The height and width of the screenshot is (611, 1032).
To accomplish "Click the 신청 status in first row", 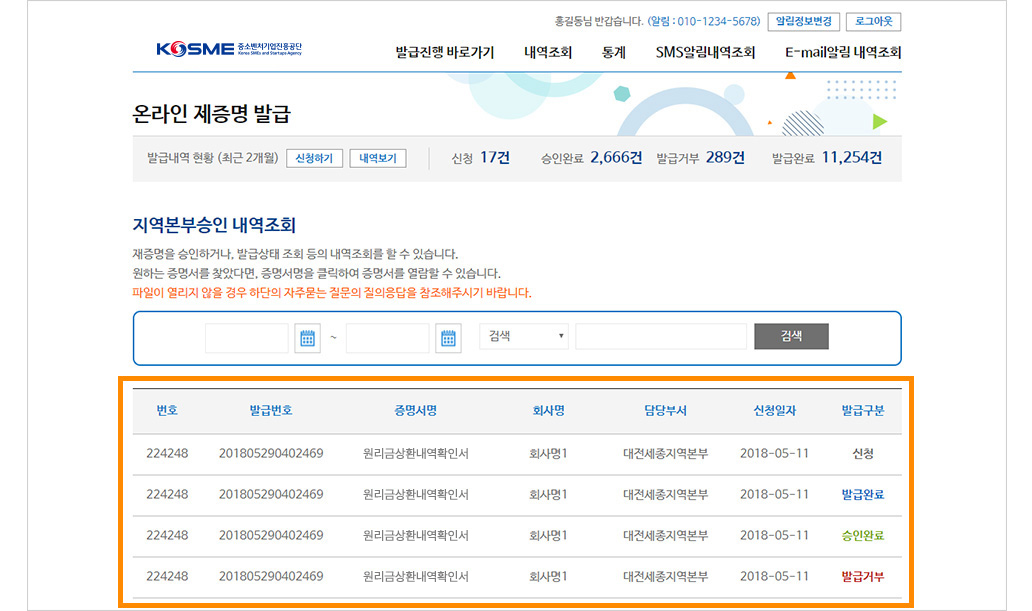I will (x=862, y=453).
